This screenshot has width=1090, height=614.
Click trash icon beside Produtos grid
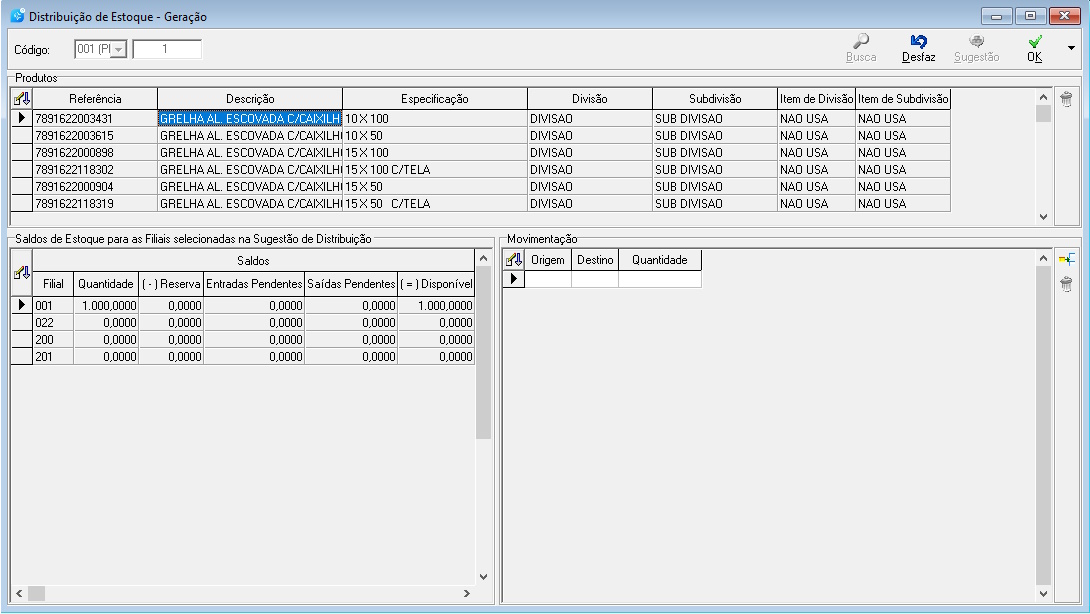point(1066,99)
